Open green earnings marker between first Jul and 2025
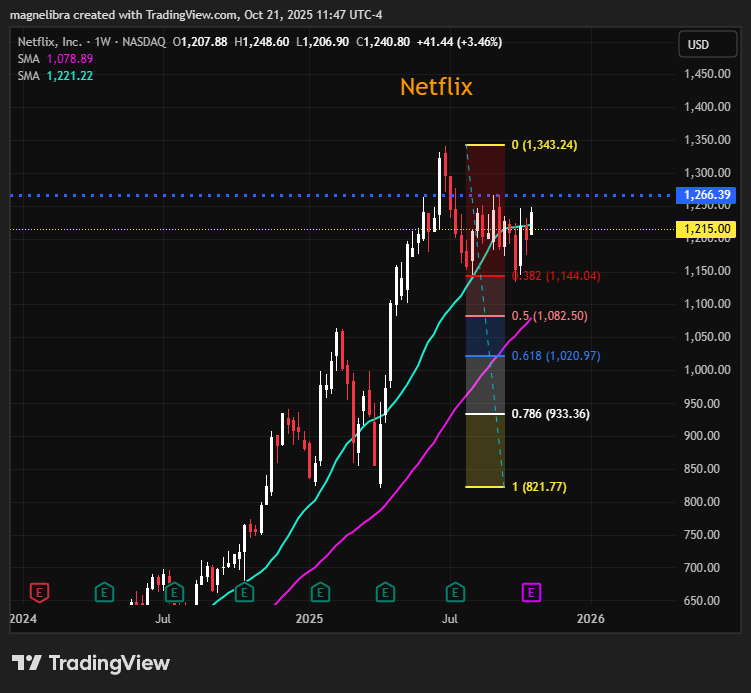Screen dimensions: 751x693 pos(244,592)
